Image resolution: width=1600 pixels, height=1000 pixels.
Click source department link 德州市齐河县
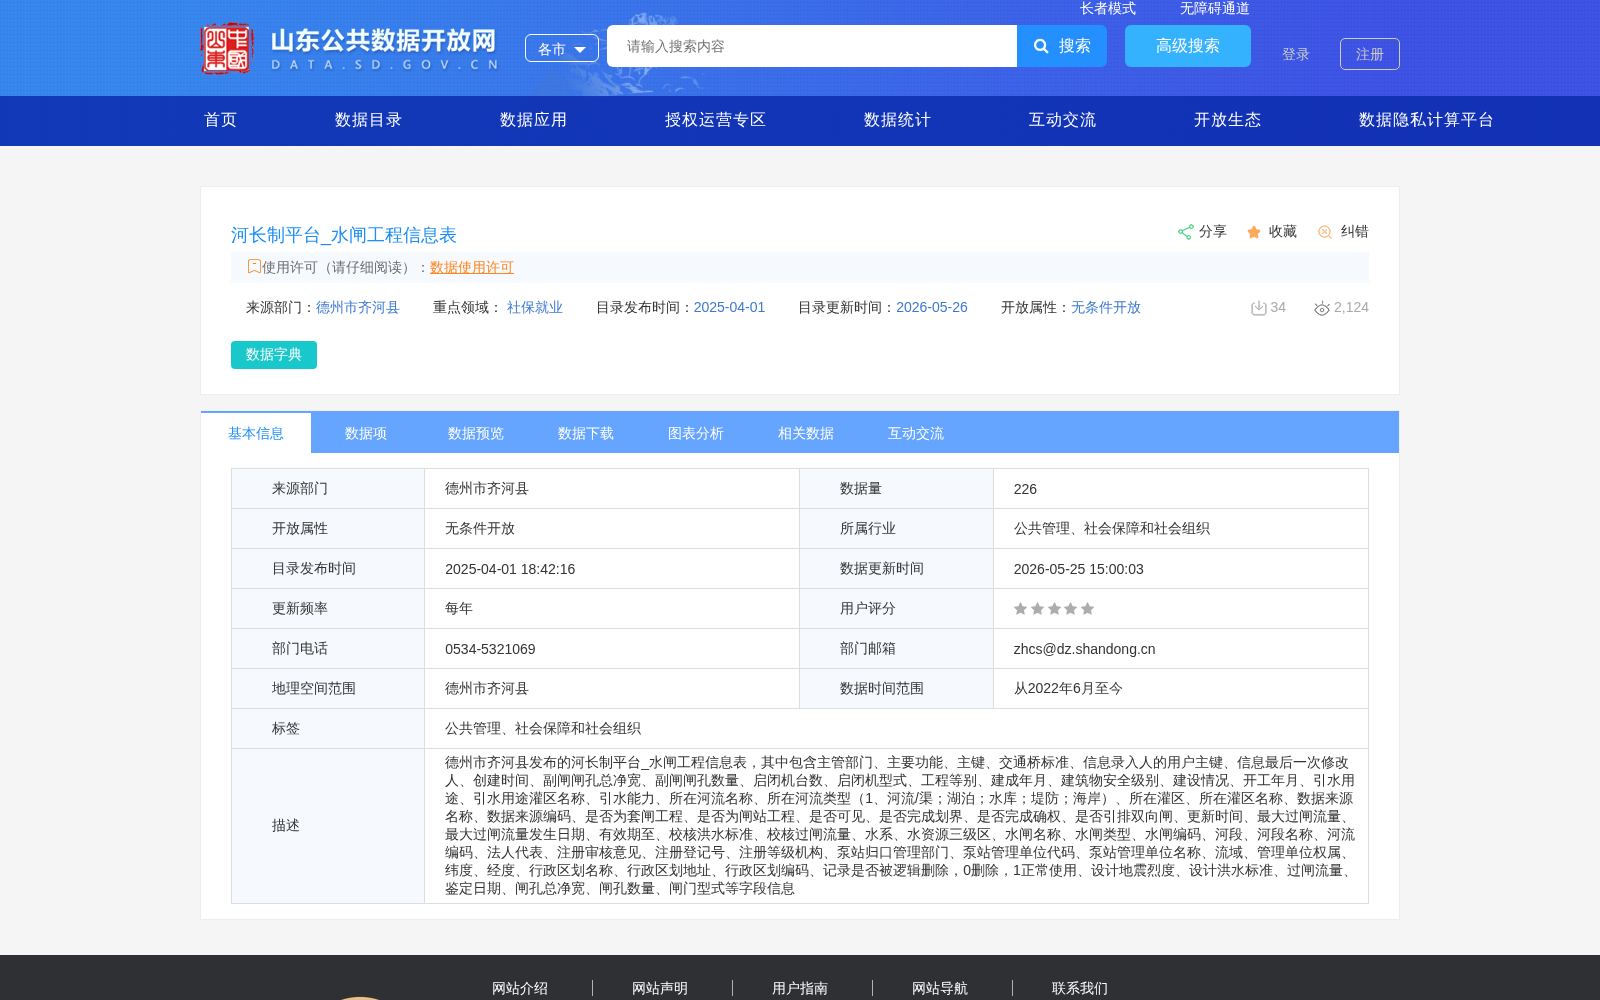click(x=358, y=308)
